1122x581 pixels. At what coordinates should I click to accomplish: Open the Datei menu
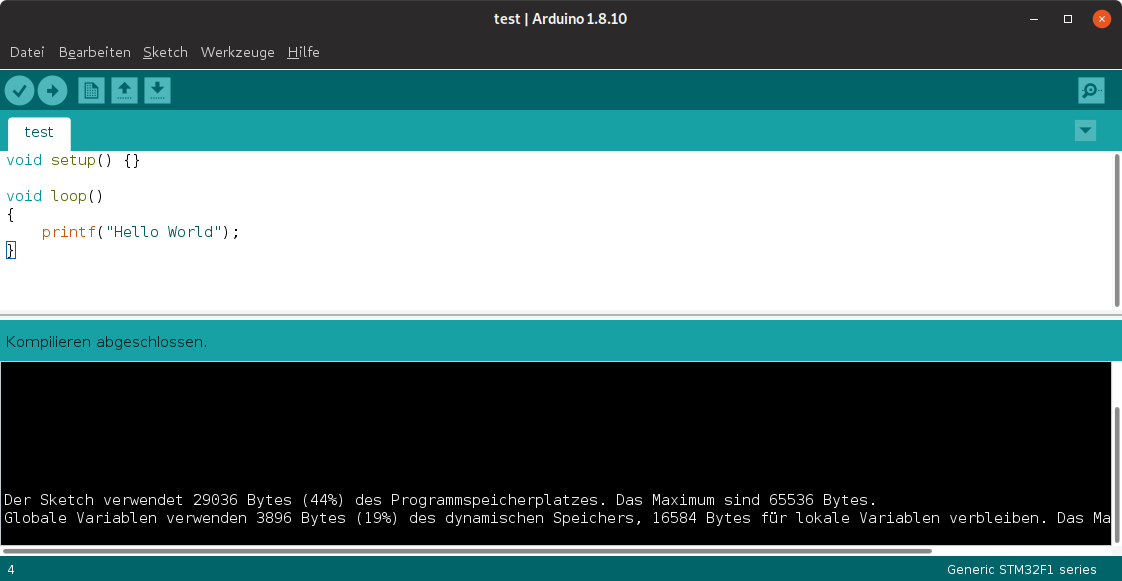pyautogui.click(x=26, y=52)
